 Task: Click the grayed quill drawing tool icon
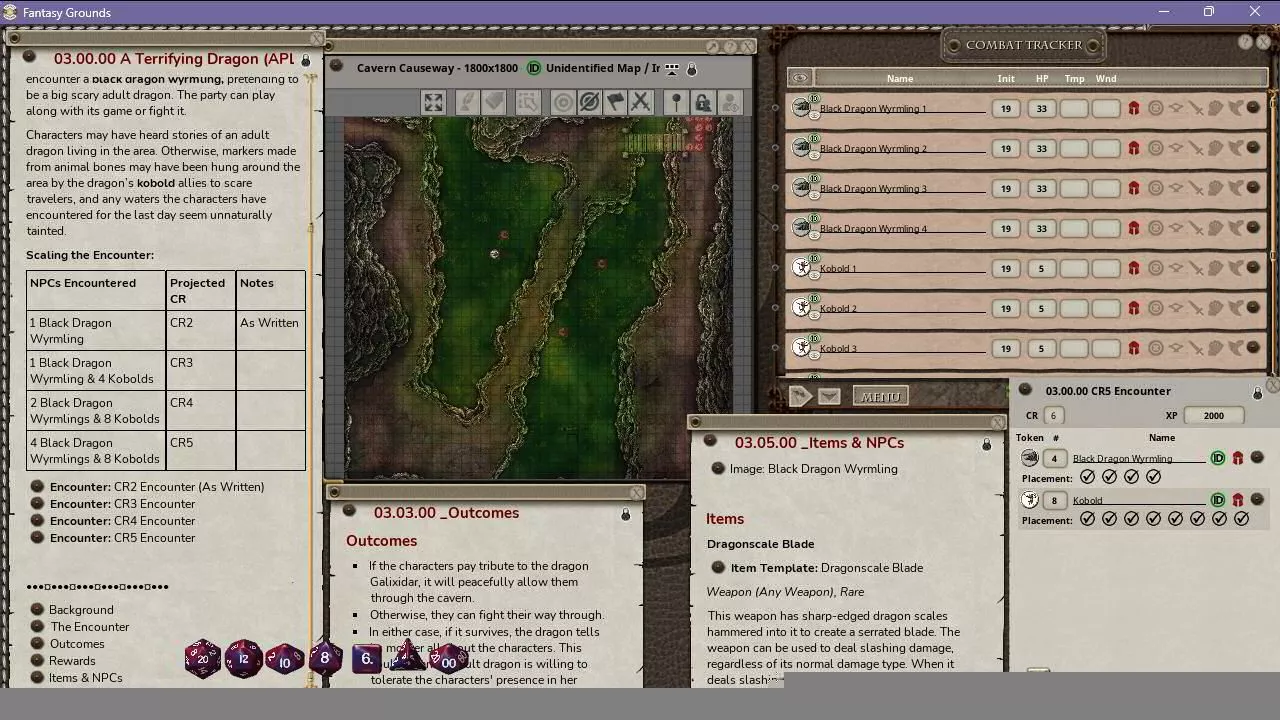(467, 102)
